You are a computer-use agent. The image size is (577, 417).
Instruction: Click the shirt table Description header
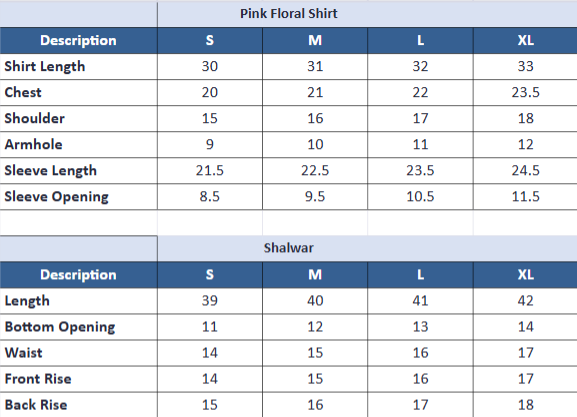pyautogui.click(x=78, y=40)
